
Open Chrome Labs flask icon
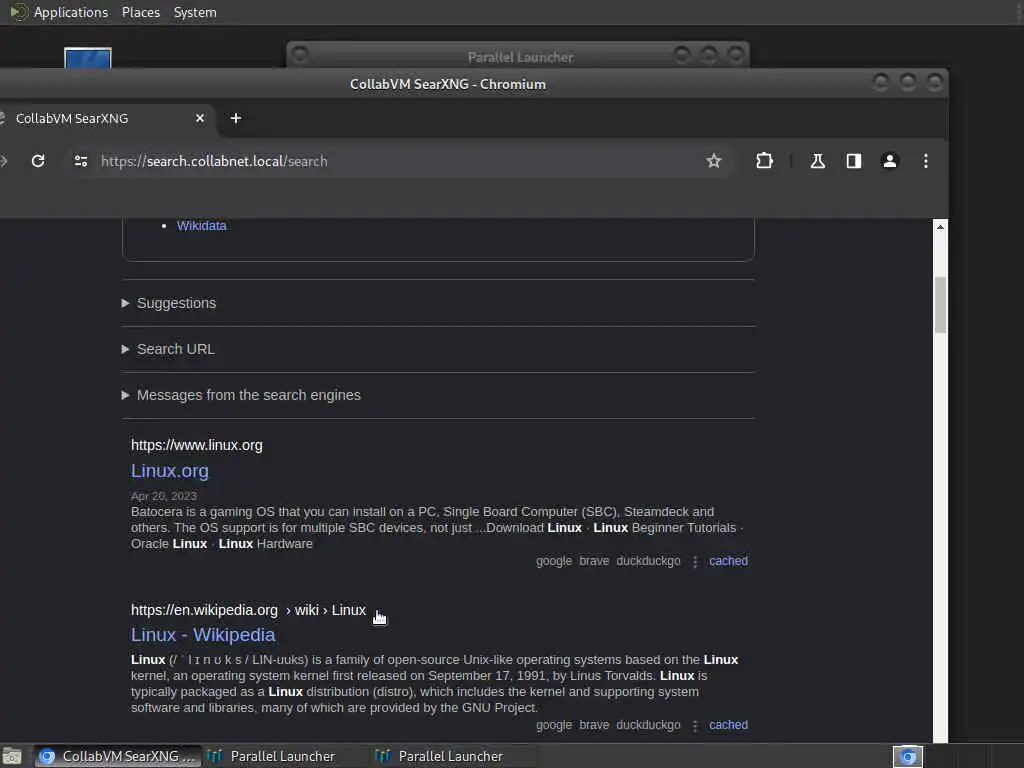817,161
